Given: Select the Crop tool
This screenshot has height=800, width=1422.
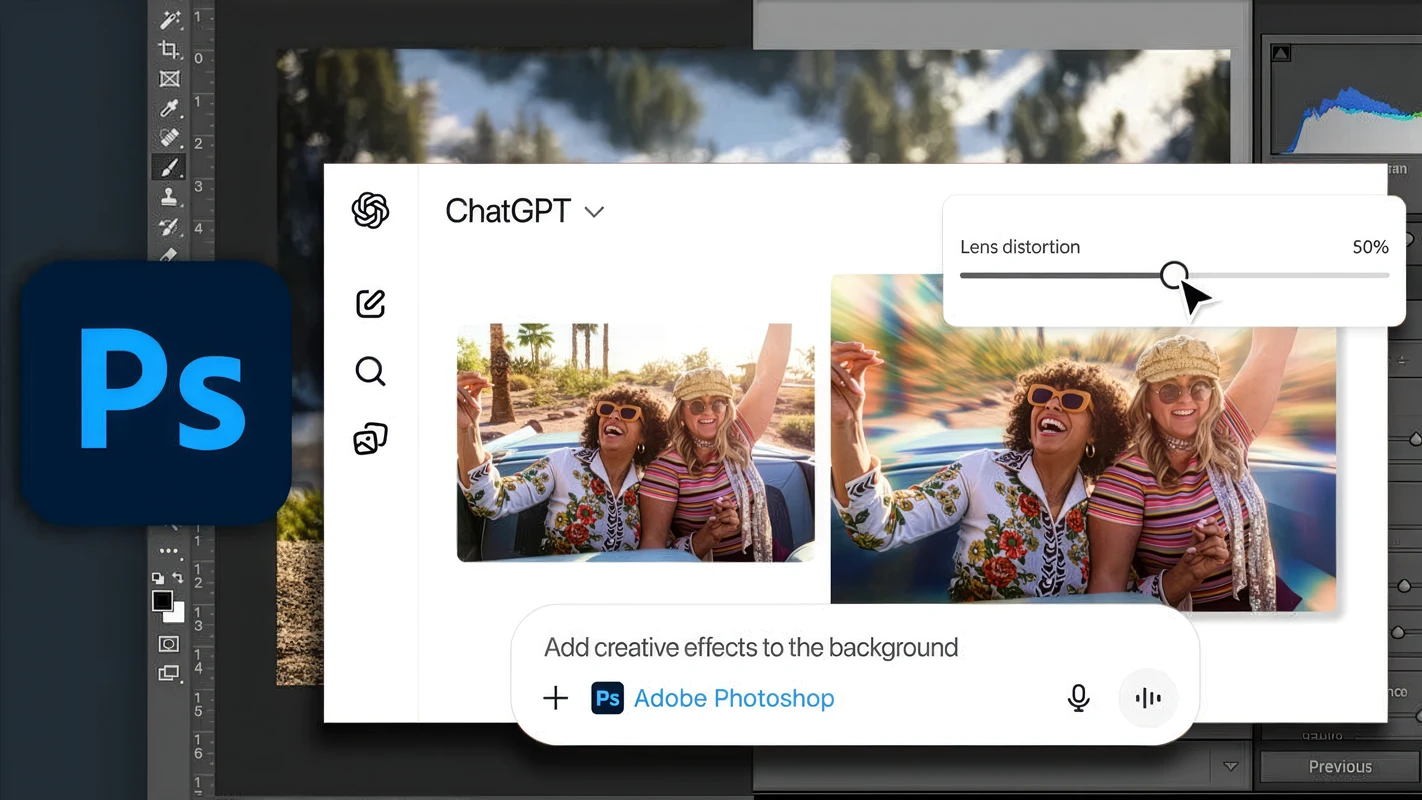Looking at the screenshot, I should tap(168, 49).
